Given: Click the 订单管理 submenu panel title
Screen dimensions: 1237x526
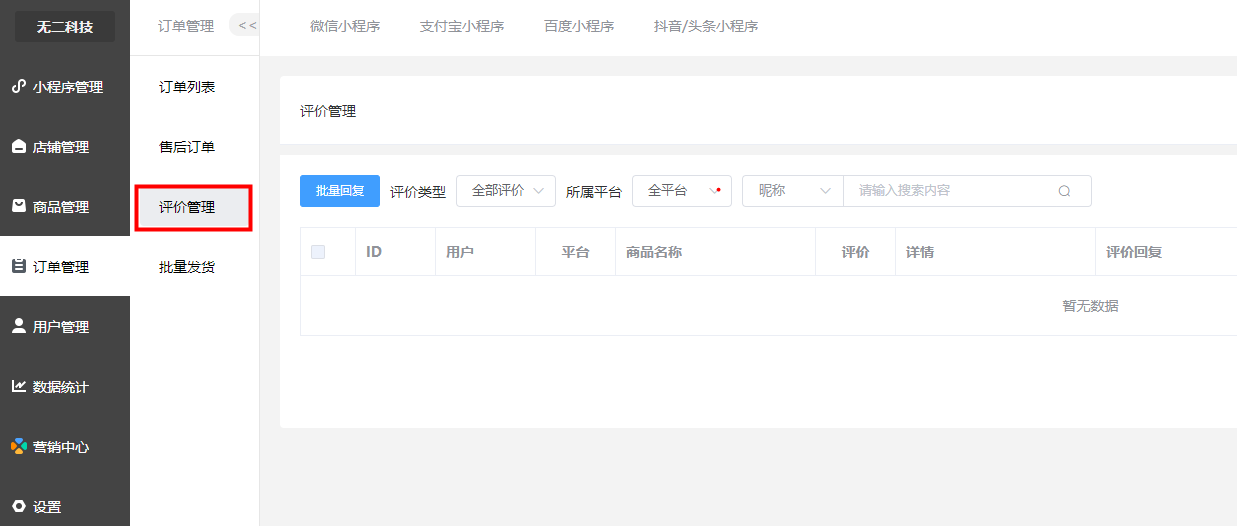Looking at the screenshot, I should (186, 26).
